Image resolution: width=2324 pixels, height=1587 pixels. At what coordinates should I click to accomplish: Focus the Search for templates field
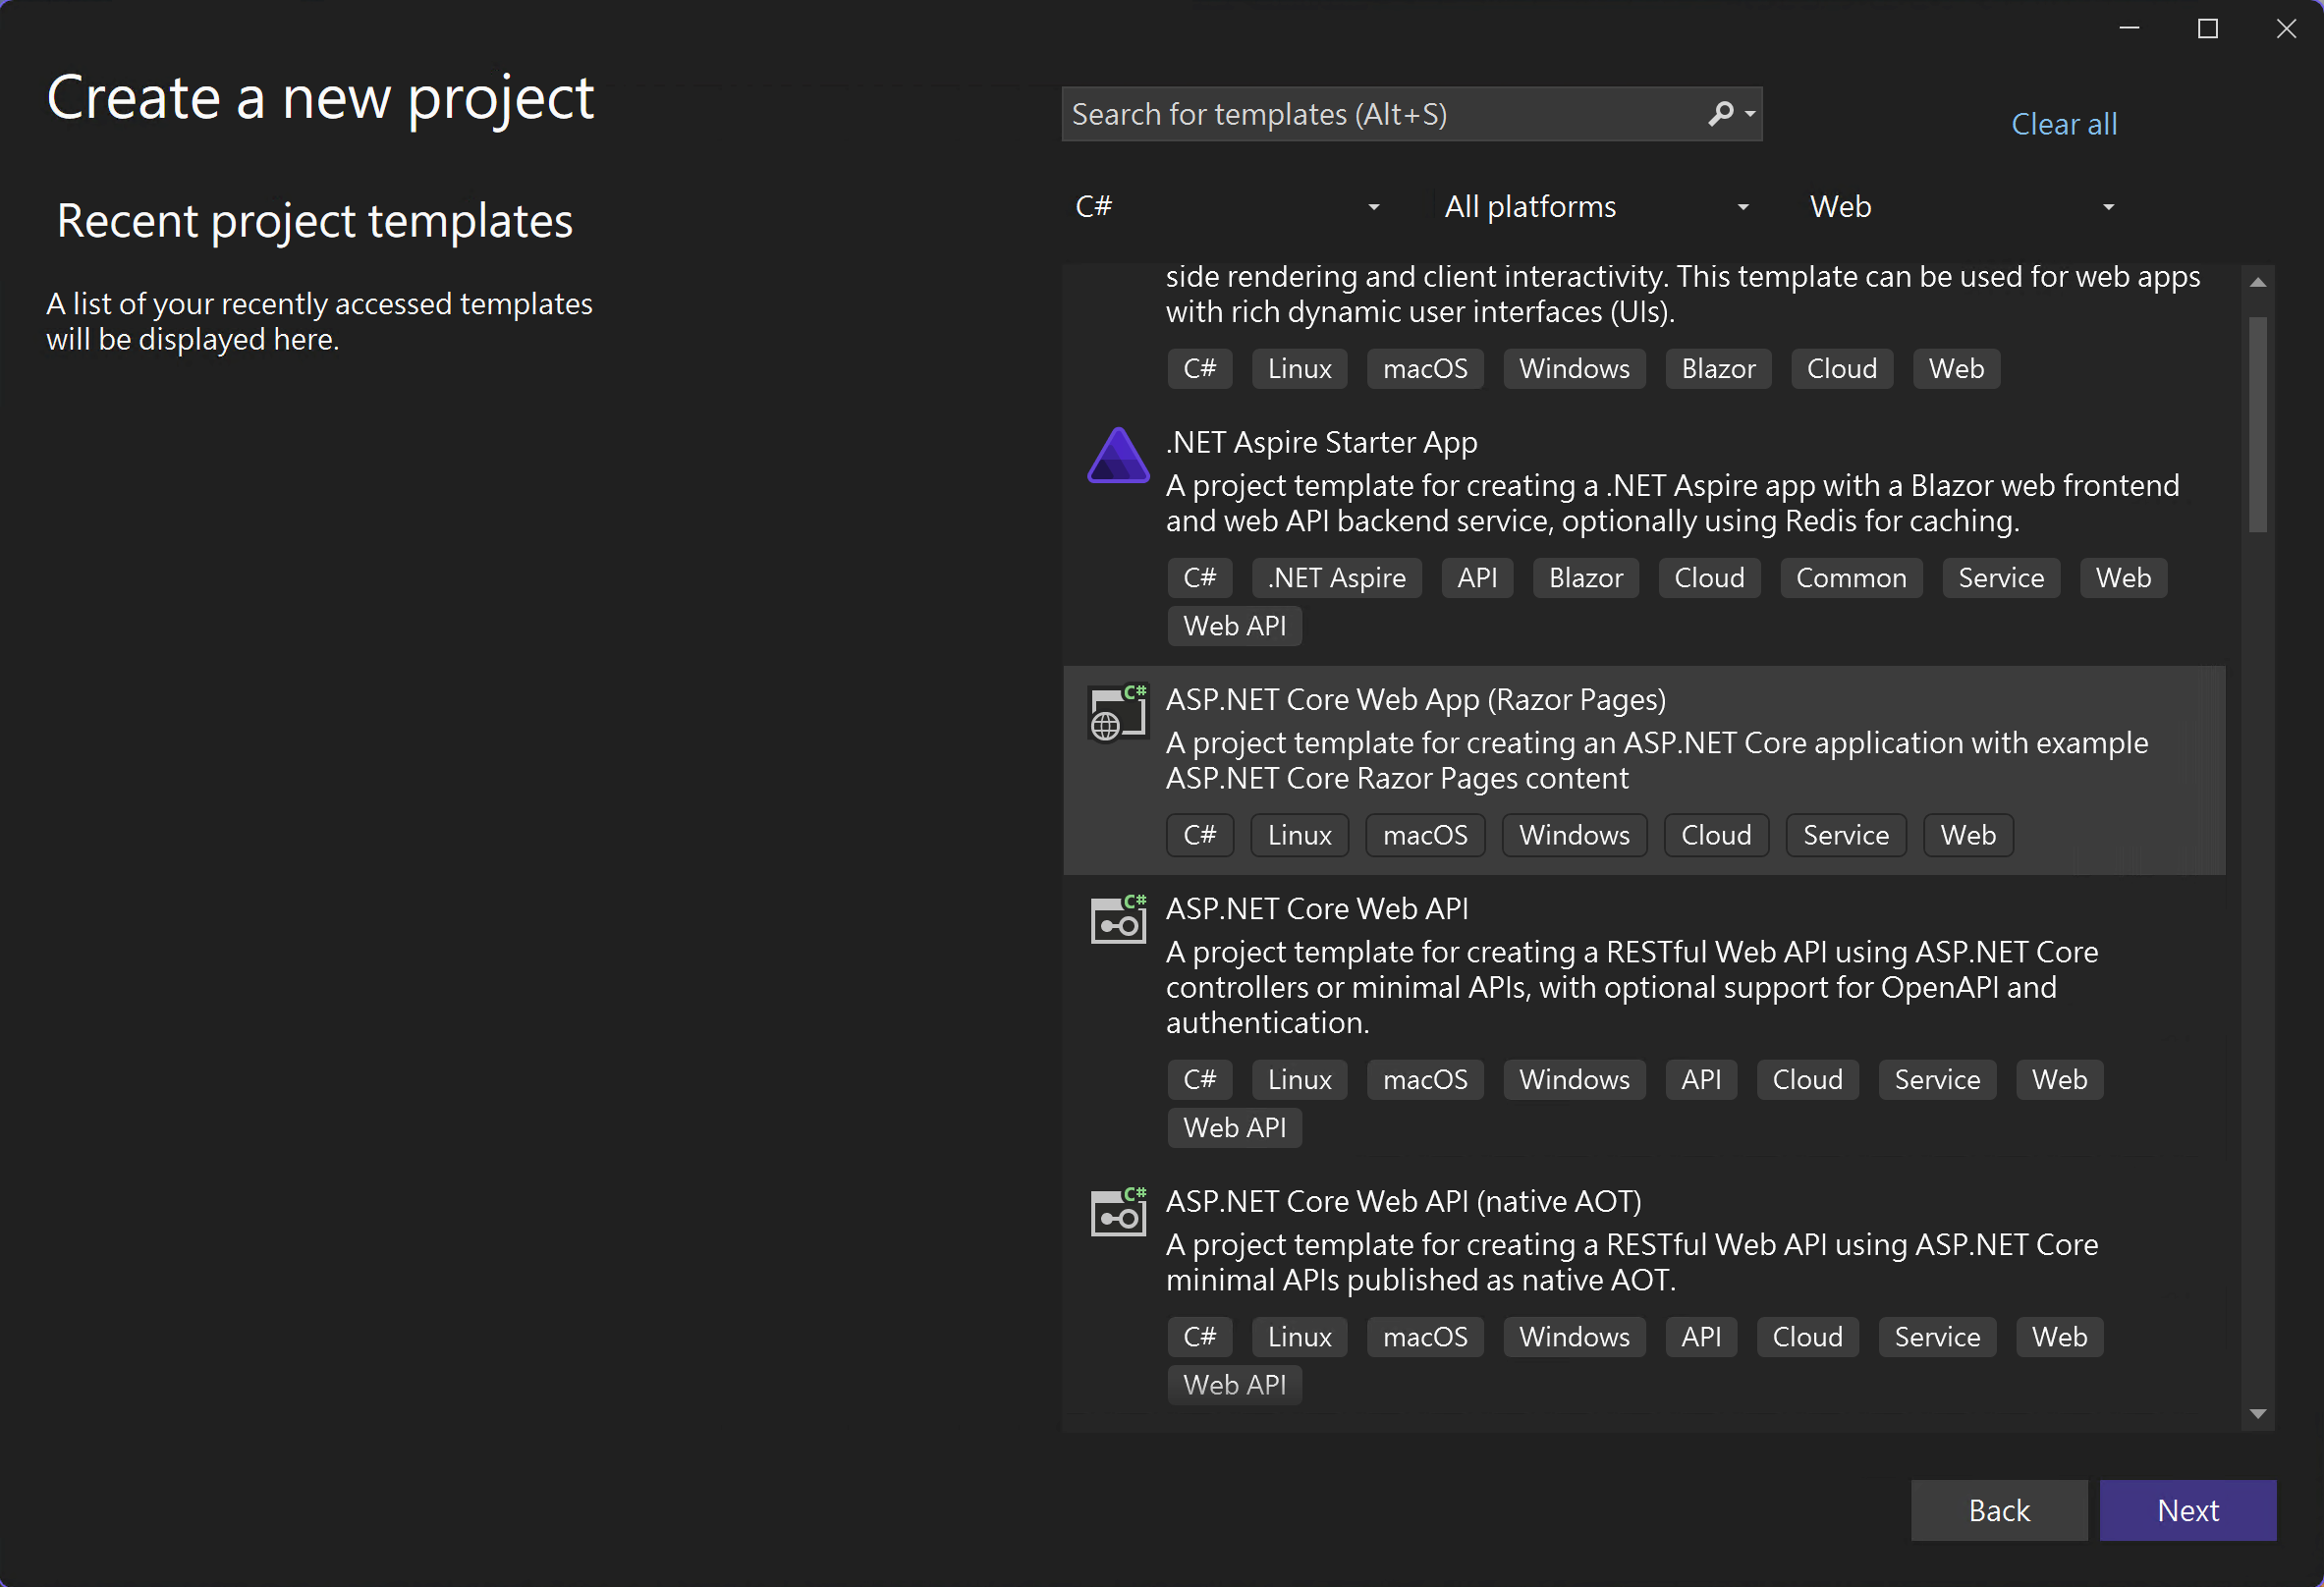tap(1380, 114)
